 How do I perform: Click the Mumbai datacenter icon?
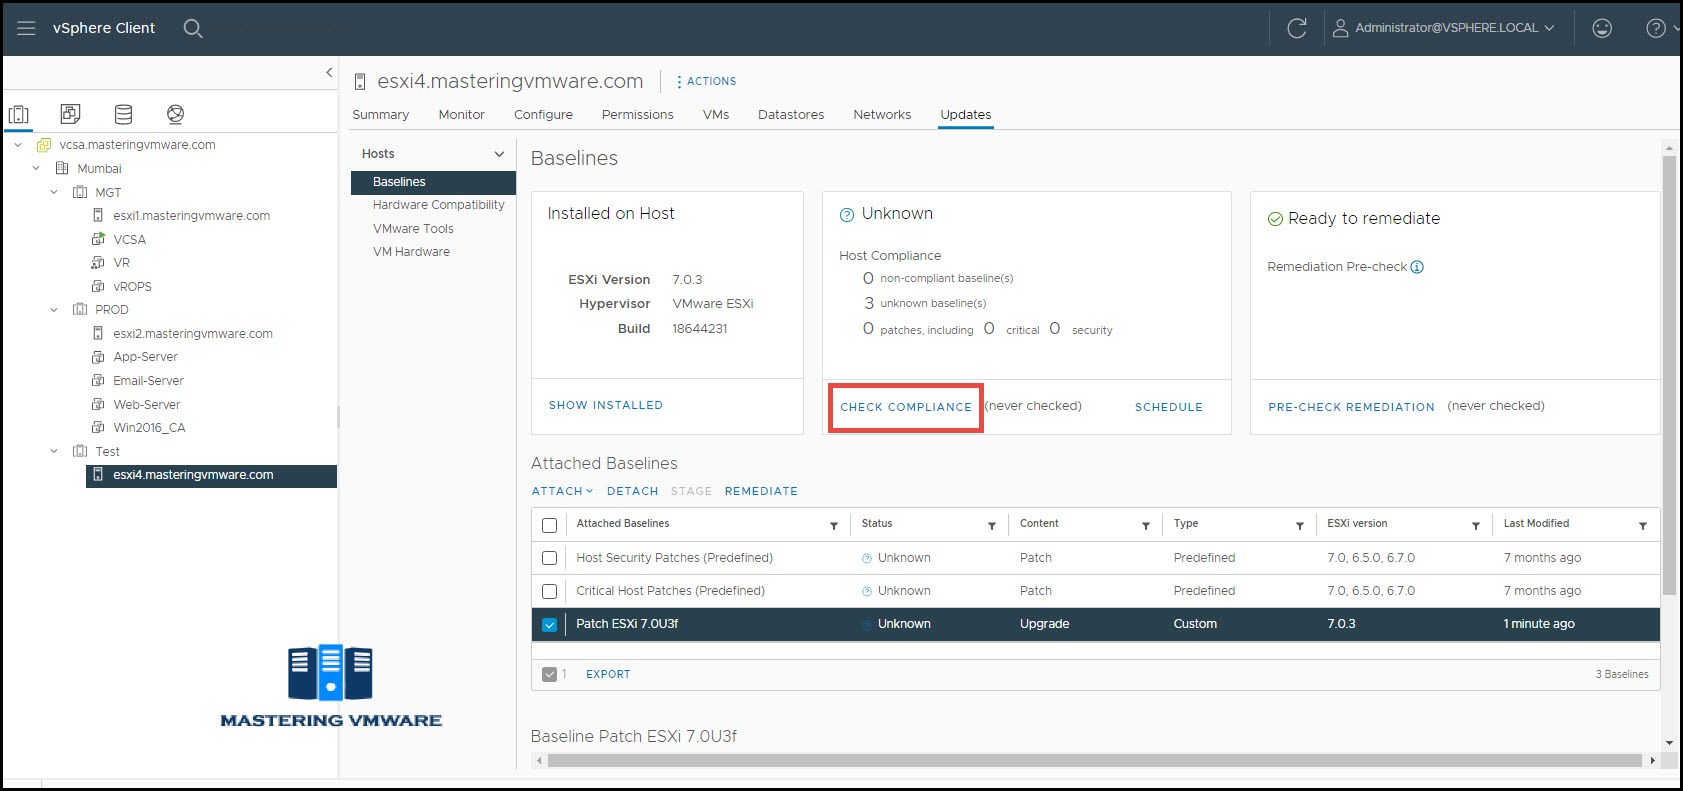[x=62, y=168]
